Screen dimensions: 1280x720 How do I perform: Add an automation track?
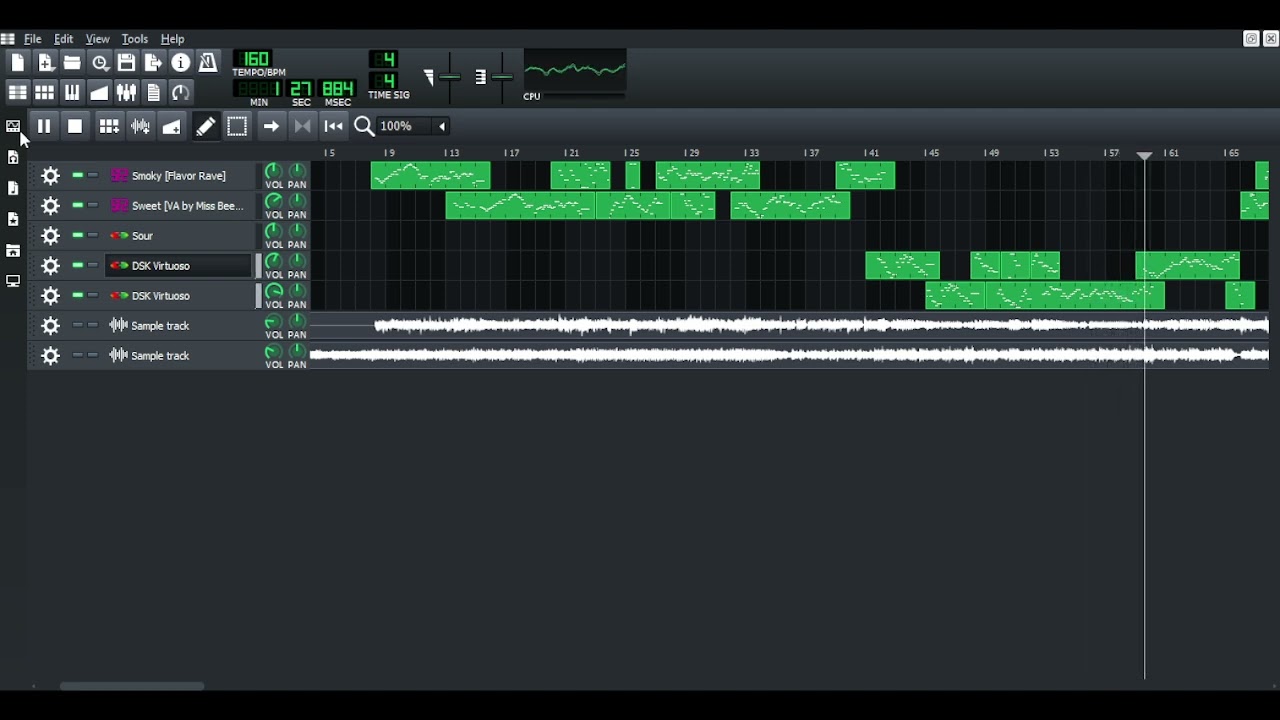(172, 126)
